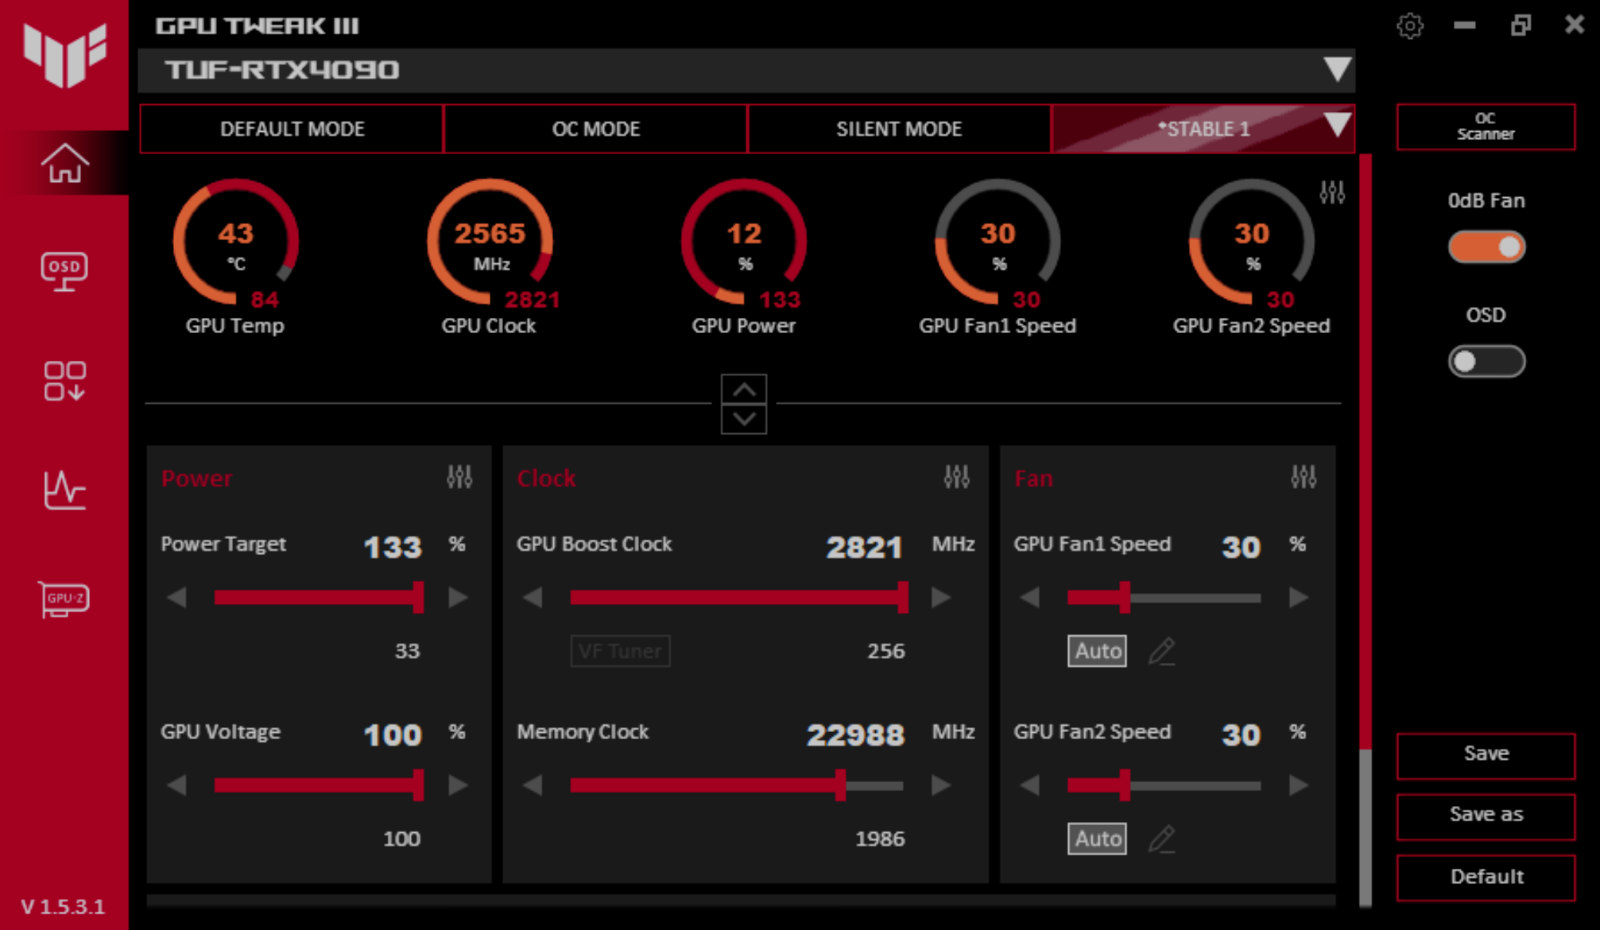Click the version label V 1.5.3.1
This screenshot has width=1600, height=930.
[x=62, y=907]
